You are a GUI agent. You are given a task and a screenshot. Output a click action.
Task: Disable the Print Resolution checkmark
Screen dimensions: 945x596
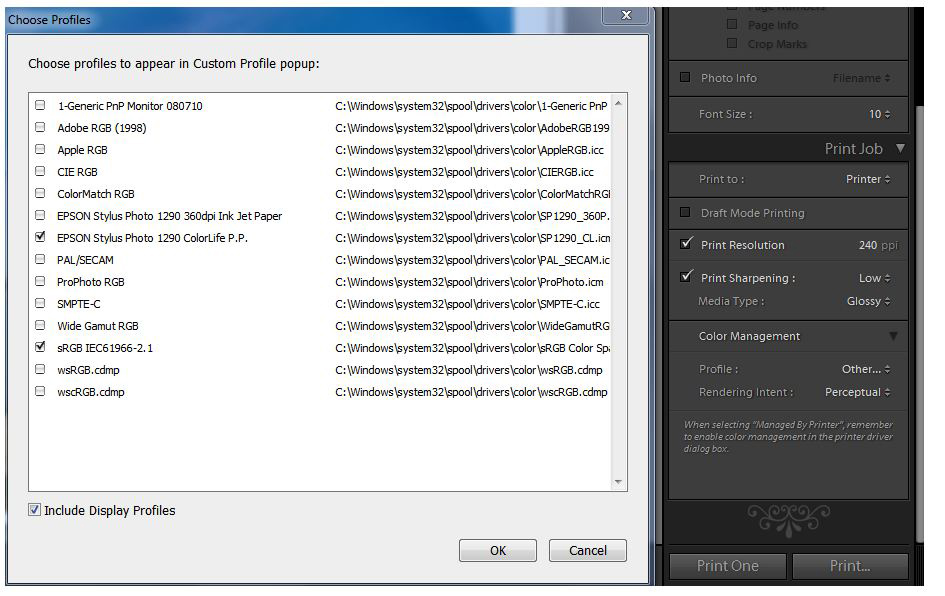(x=686, y=245)
